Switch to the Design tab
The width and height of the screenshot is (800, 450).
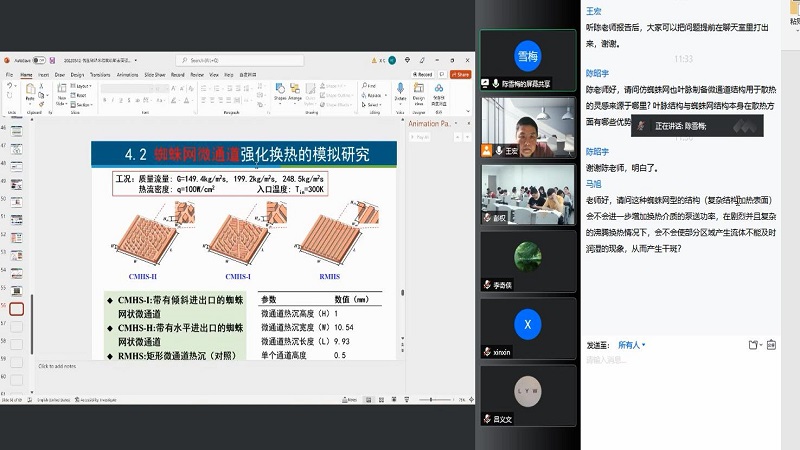pyautogui.click(x=77, y=74)
